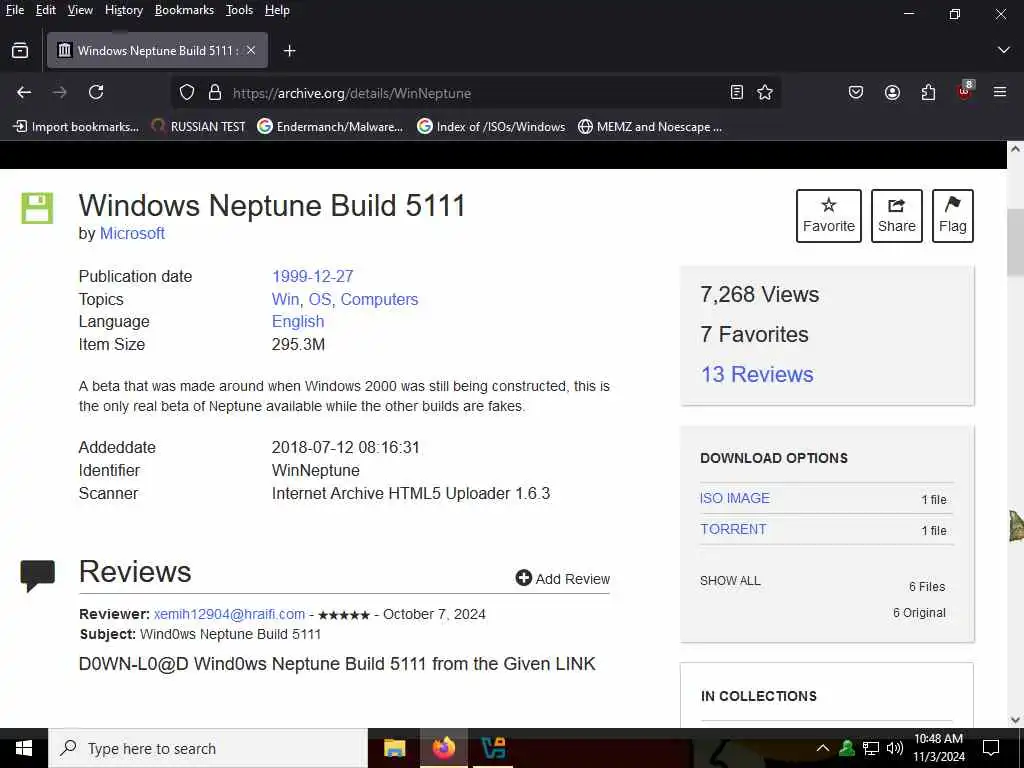Click the Share button
1024x768 pixels.
tap(897, 216)
